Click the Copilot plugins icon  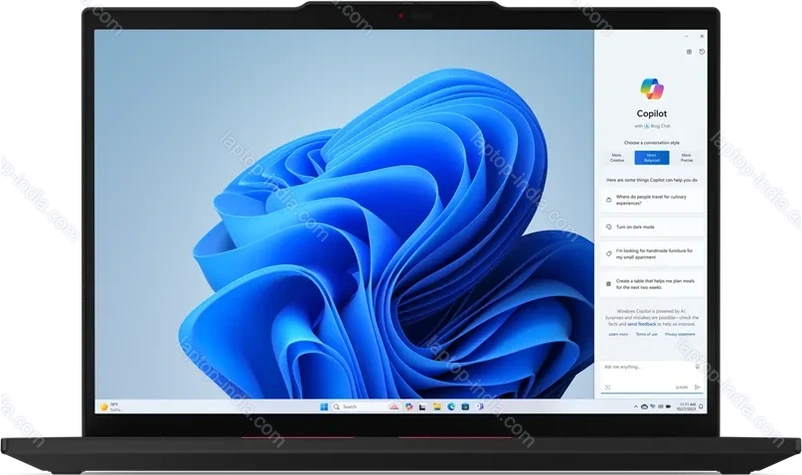point(689,52)
